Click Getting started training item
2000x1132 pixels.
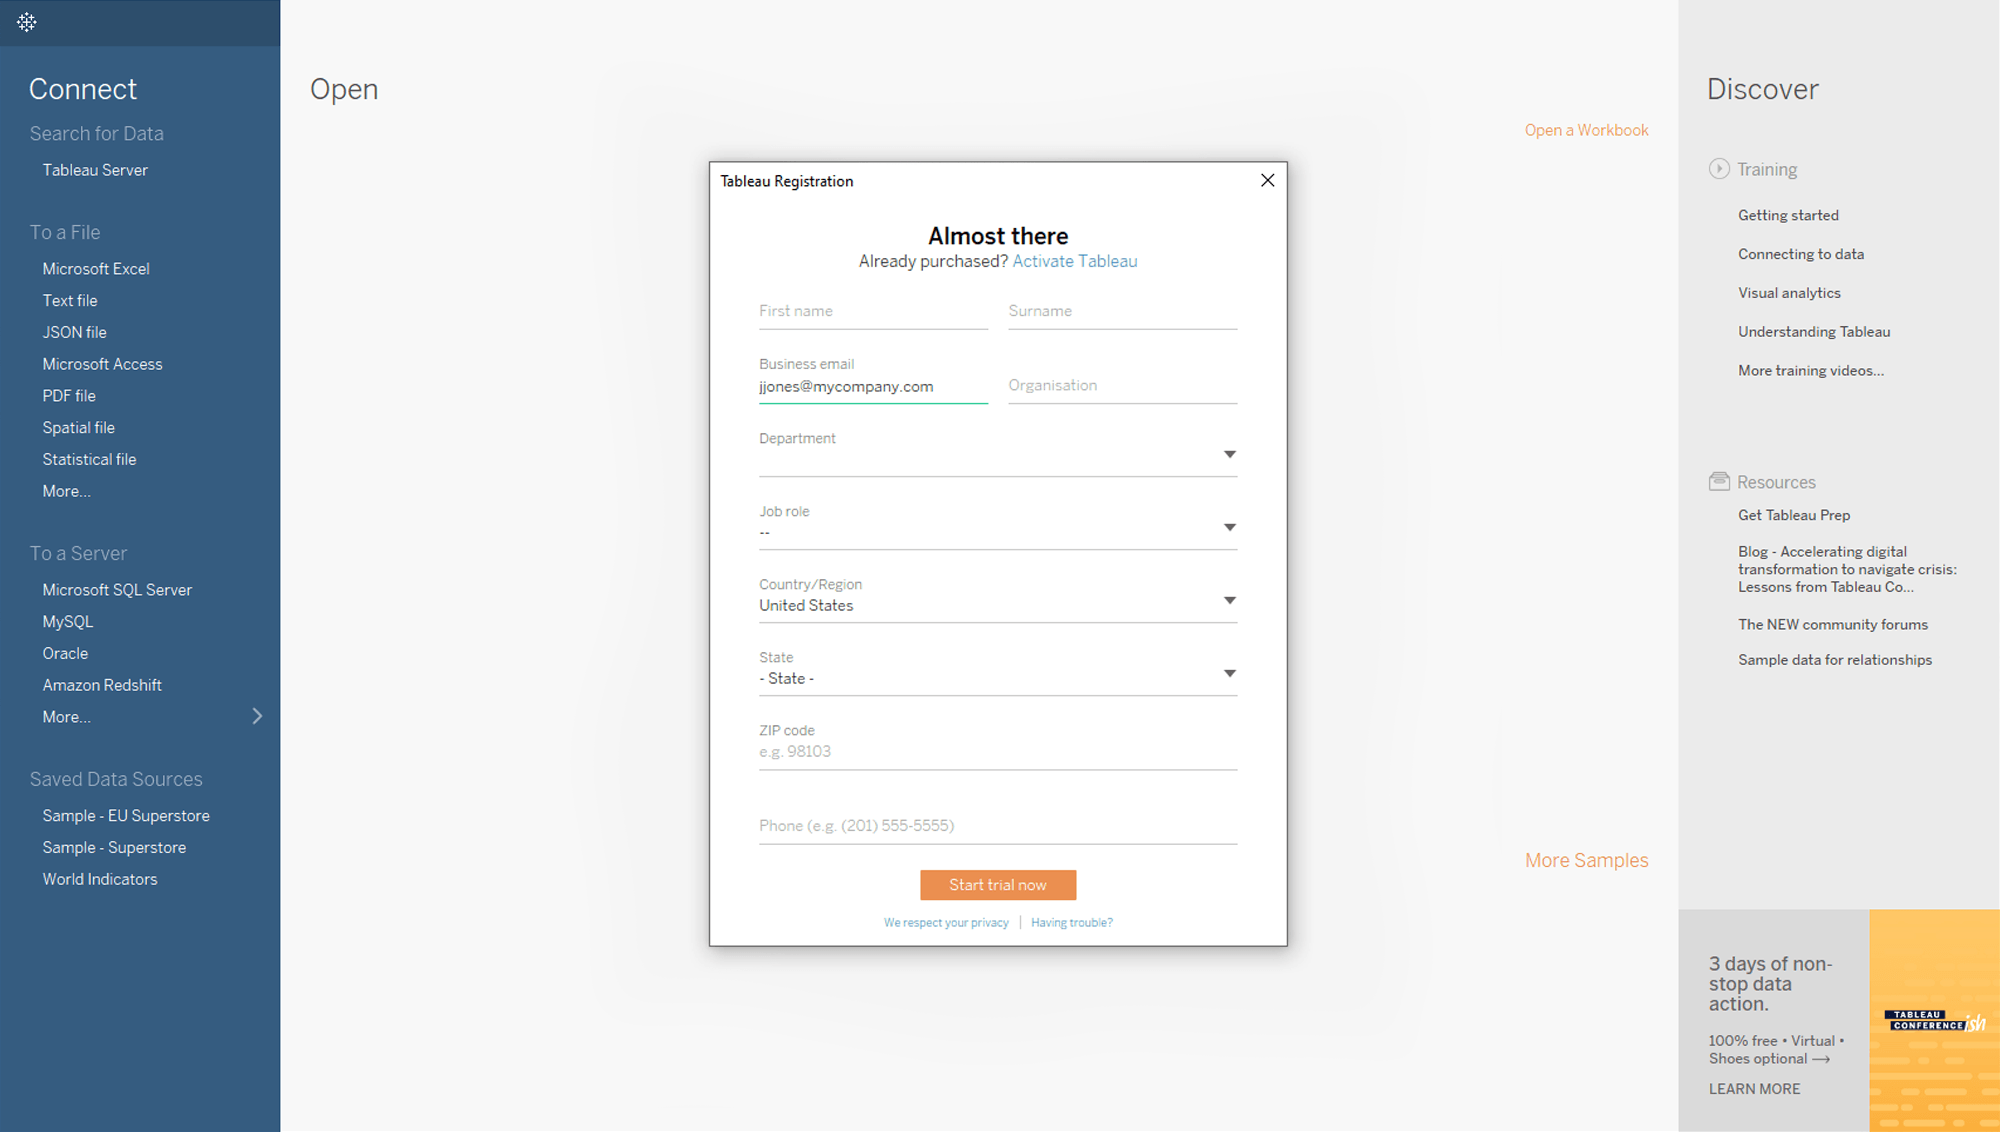[x=1788, y=216]
